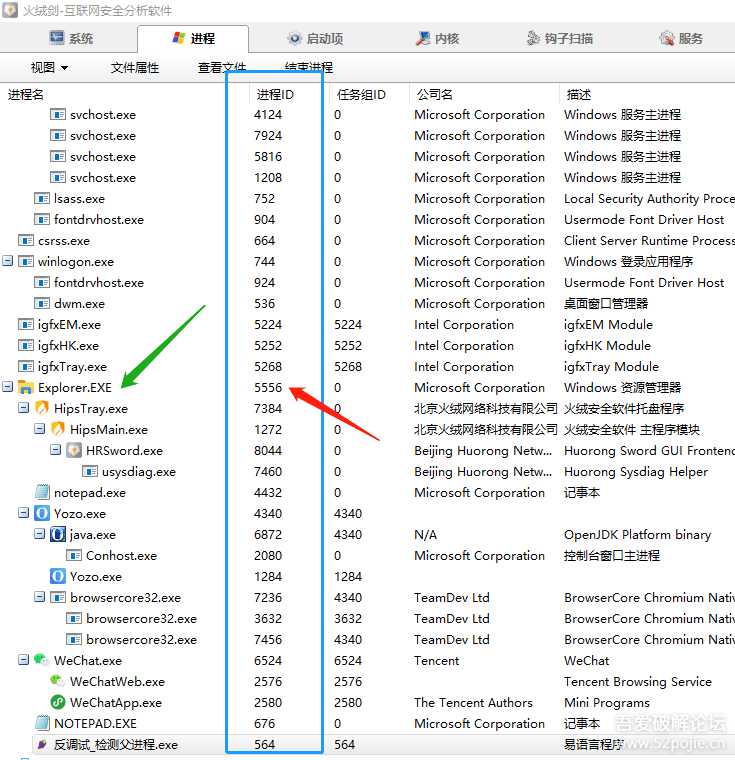Select the svchost.exe row with PID 7924
This screenshot has height=760, width=735.
point(368,136)
